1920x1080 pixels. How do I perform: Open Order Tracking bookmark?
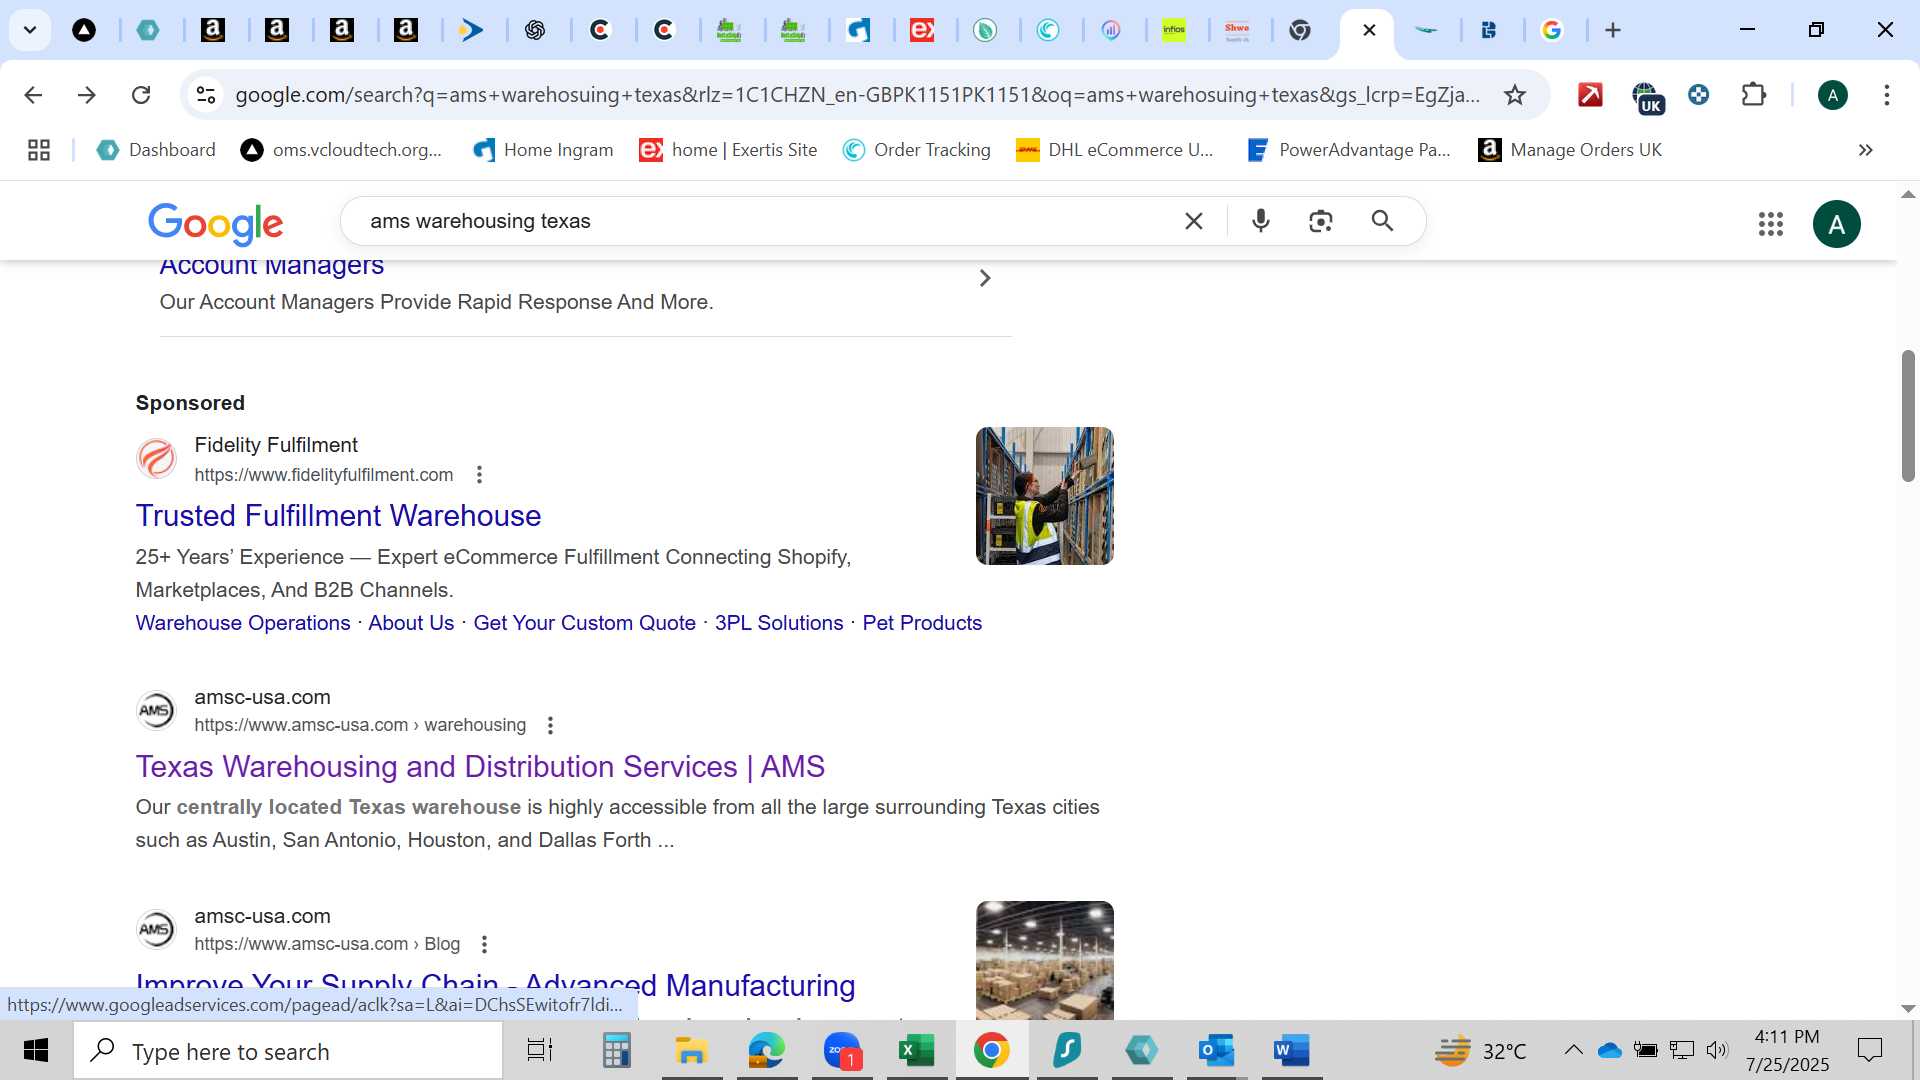(917, 150)
